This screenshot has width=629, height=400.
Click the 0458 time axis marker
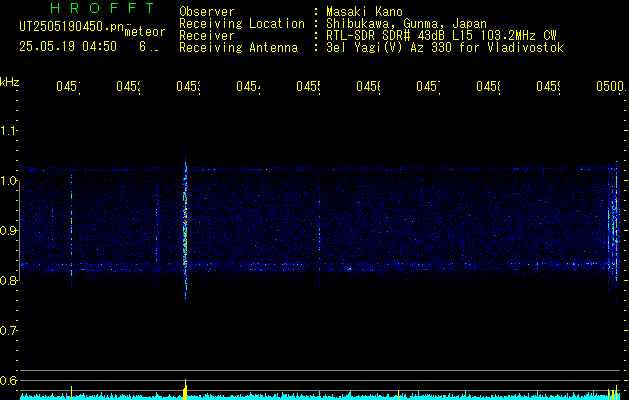pos(488,86)
